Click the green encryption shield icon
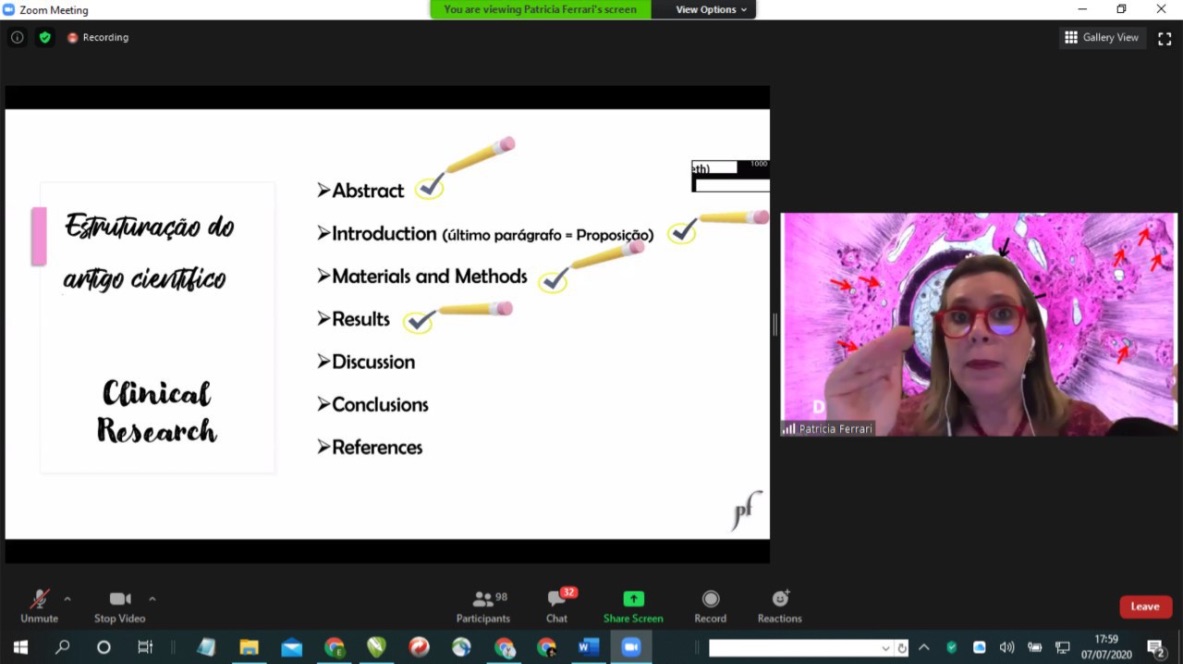 pyautogui.click(x=45, y=37)
